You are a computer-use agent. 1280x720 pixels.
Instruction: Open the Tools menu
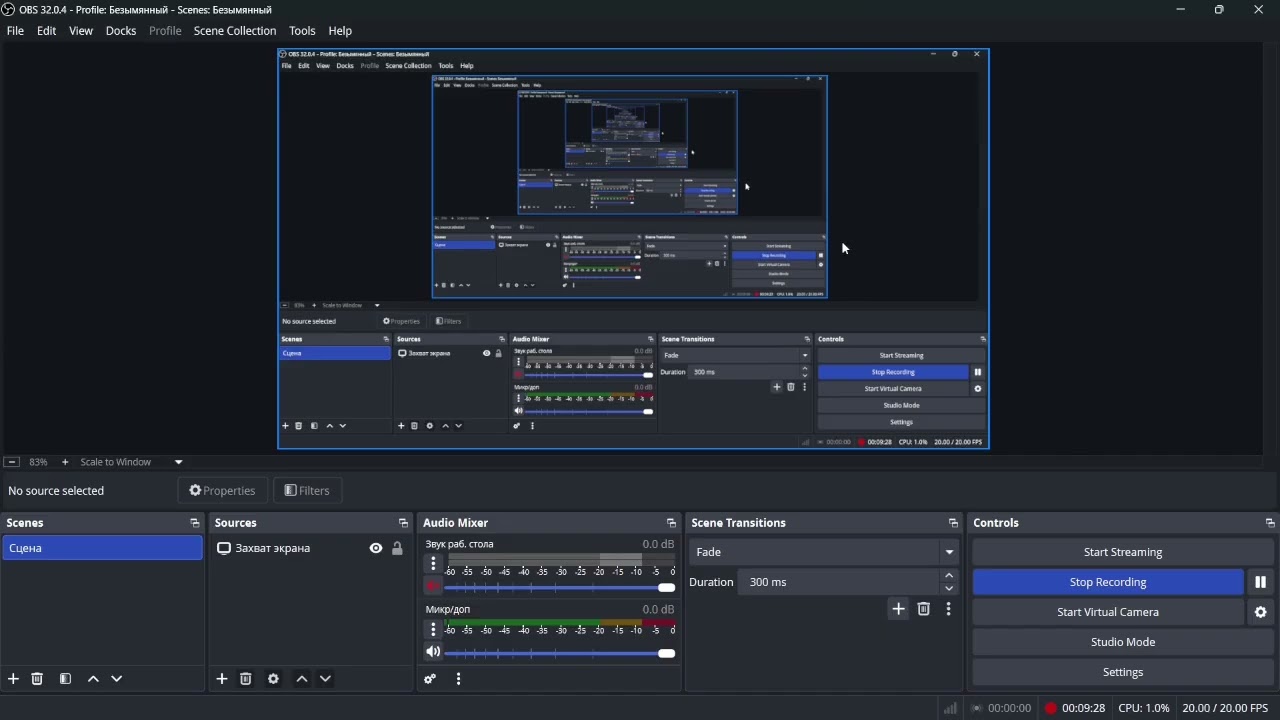302,31
